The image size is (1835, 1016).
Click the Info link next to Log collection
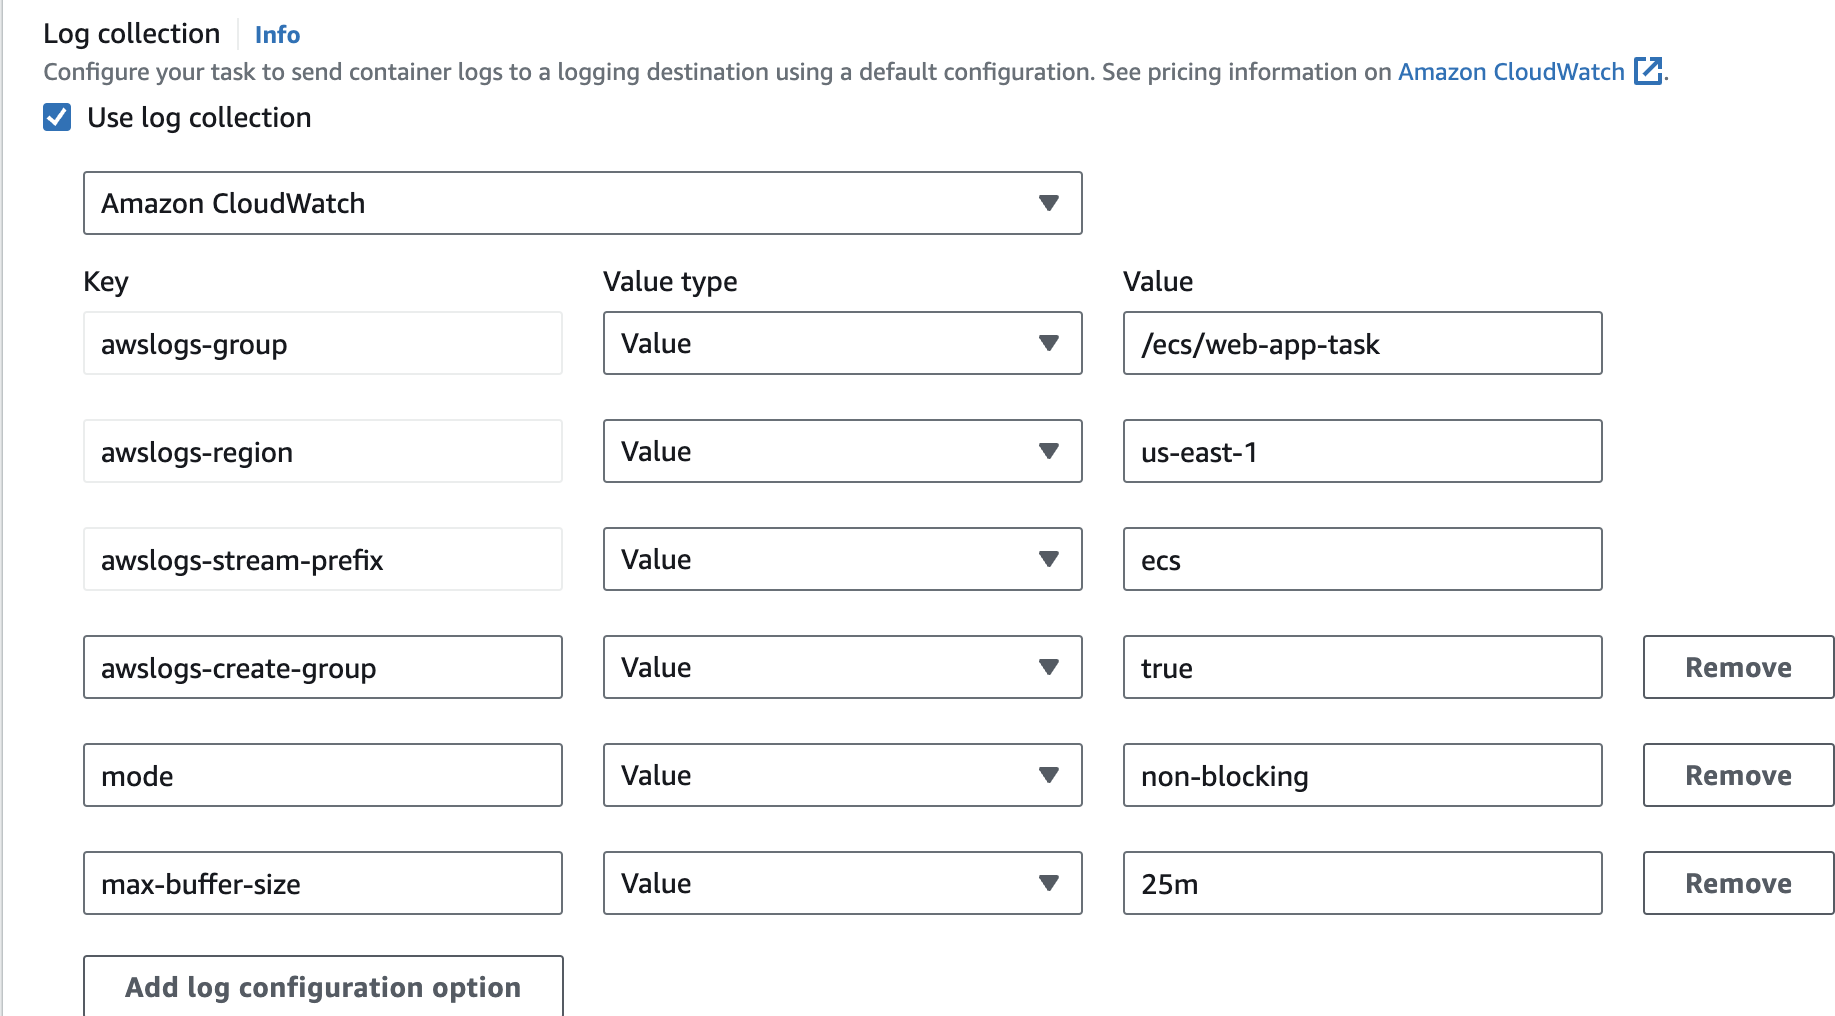pyautogui.click(x=277, y=35)
